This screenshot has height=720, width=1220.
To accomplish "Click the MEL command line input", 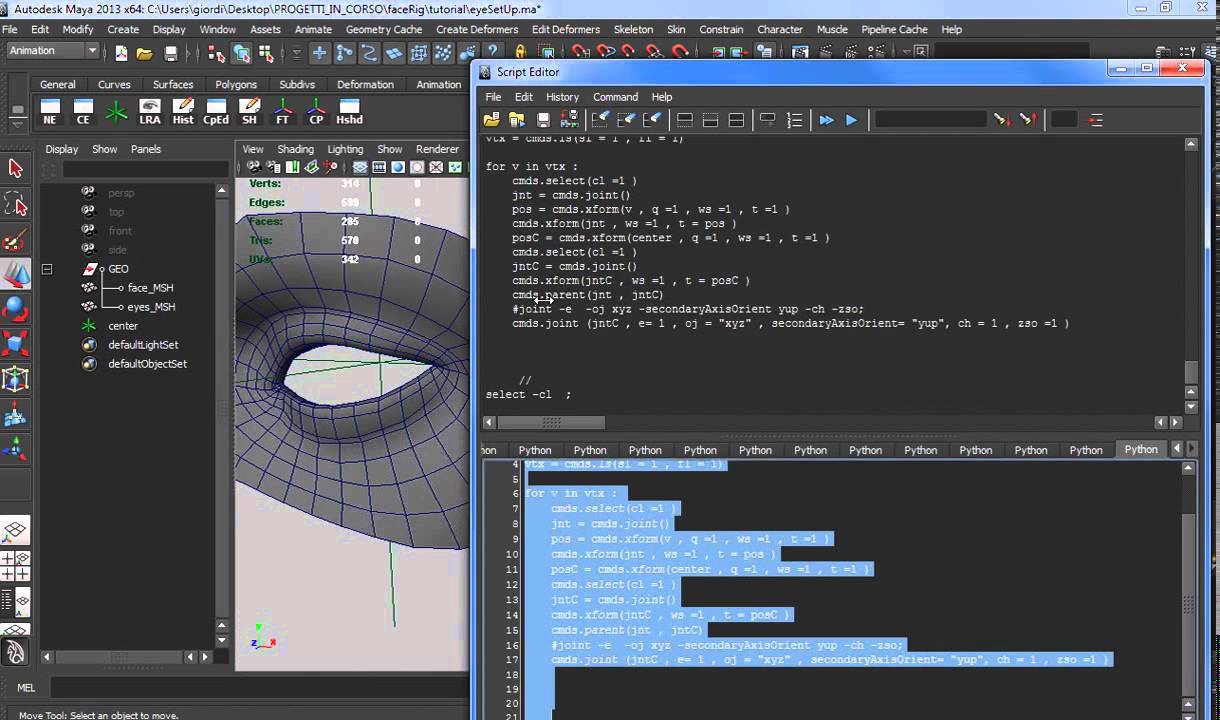I will click(x=260, y=688).
